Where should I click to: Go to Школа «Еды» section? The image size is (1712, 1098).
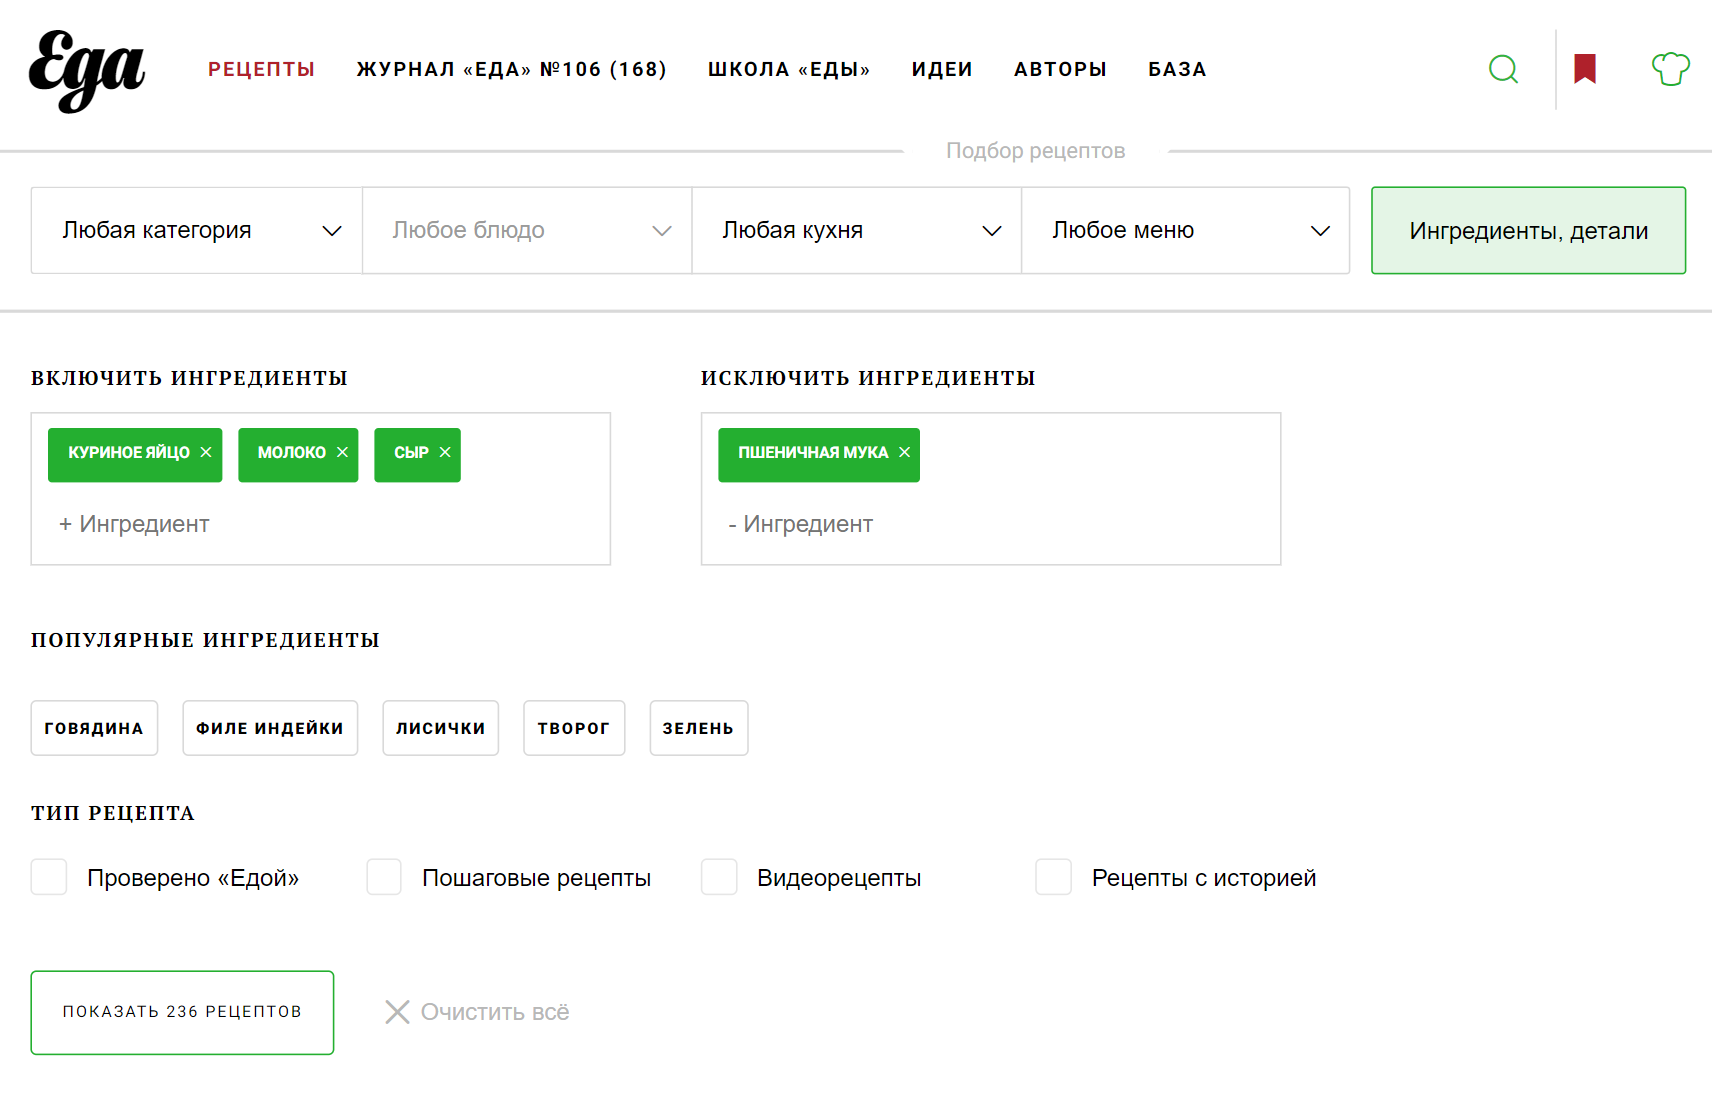pyautogui.click(x=789, y=69)
